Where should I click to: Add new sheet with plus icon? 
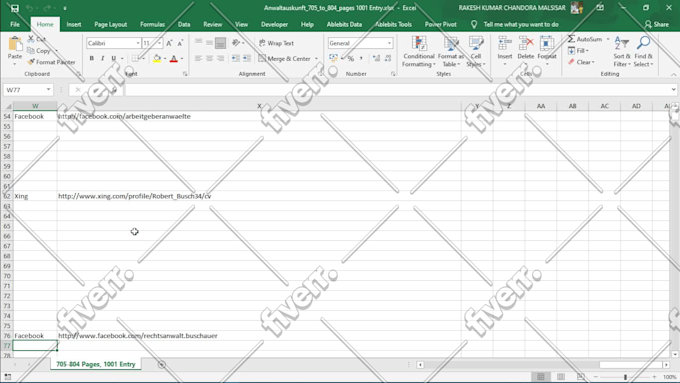(x=161, y=364)
